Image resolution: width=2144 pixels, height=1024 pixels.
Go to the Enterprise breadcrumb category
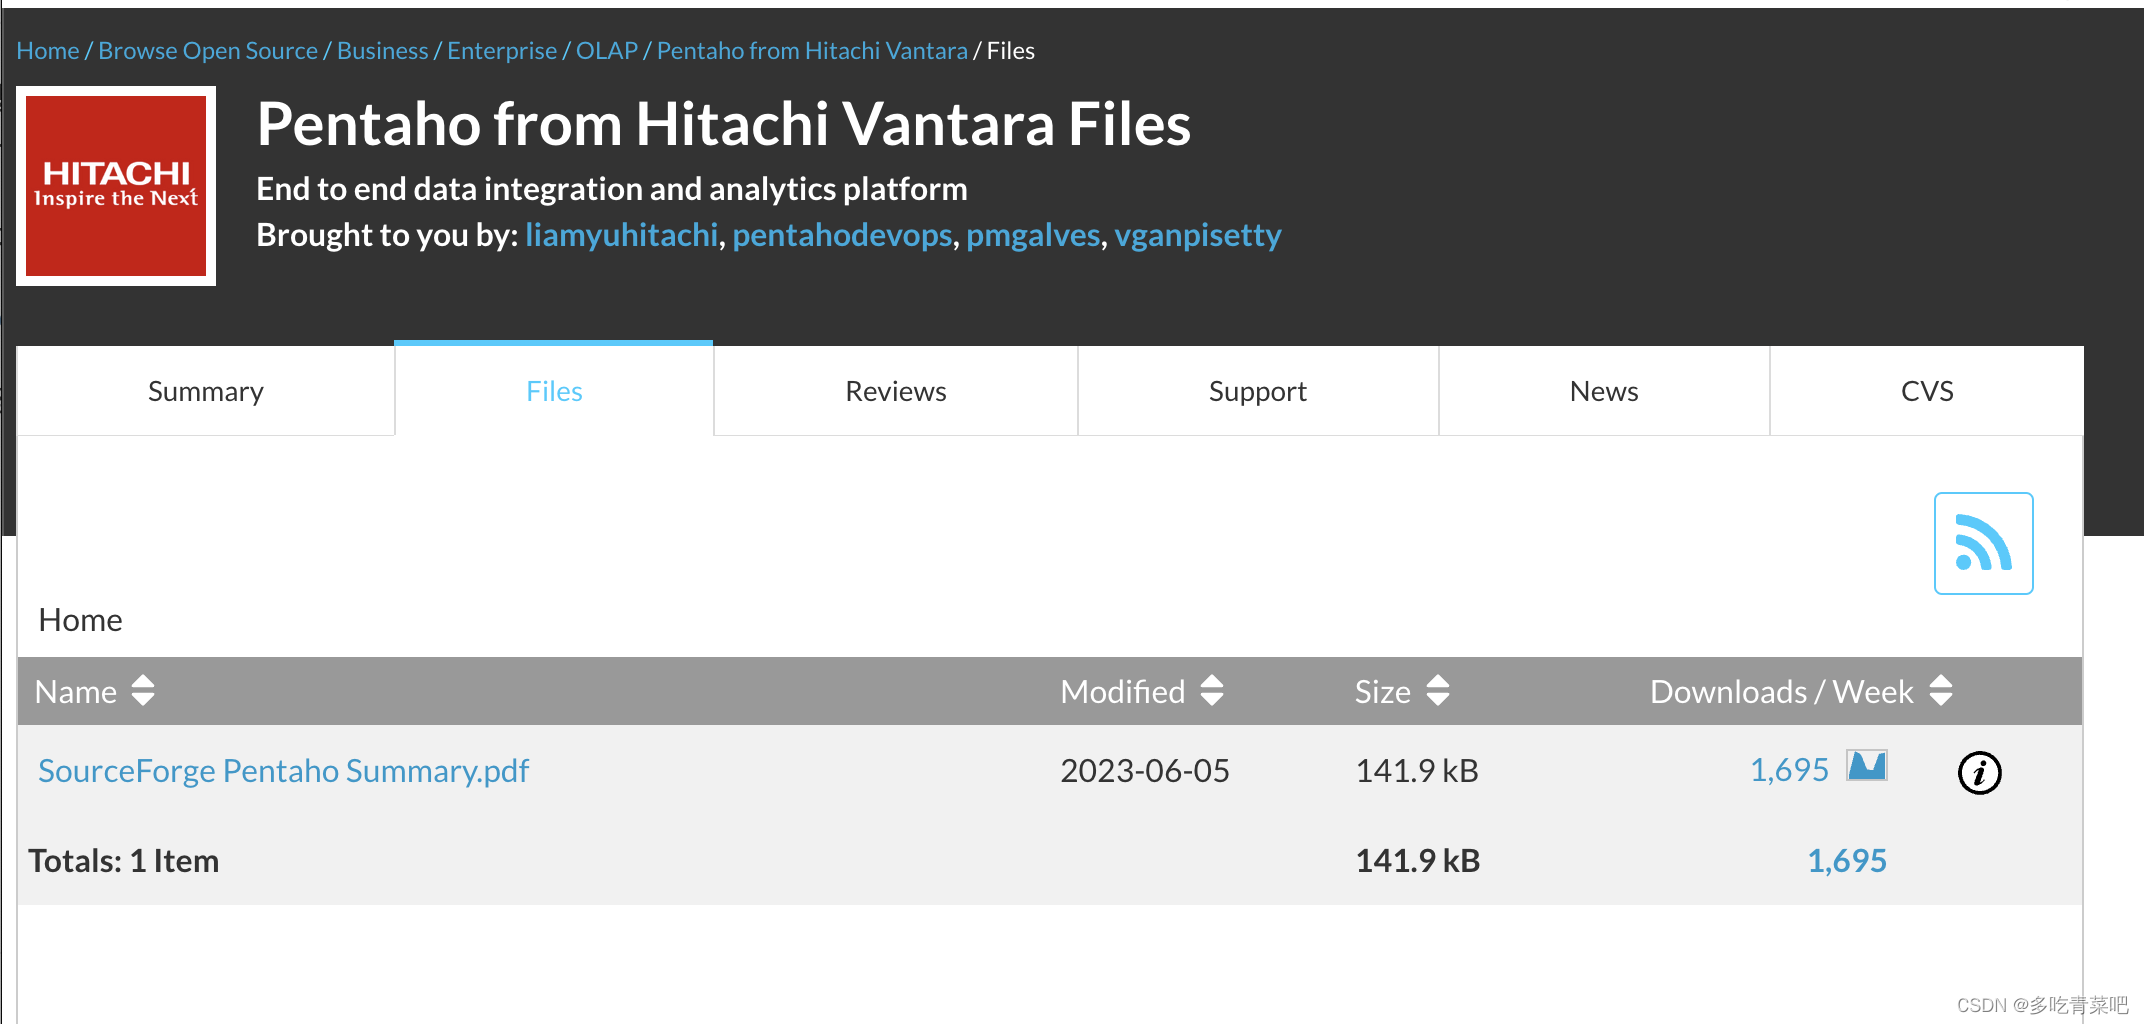[x=502, y=50]
